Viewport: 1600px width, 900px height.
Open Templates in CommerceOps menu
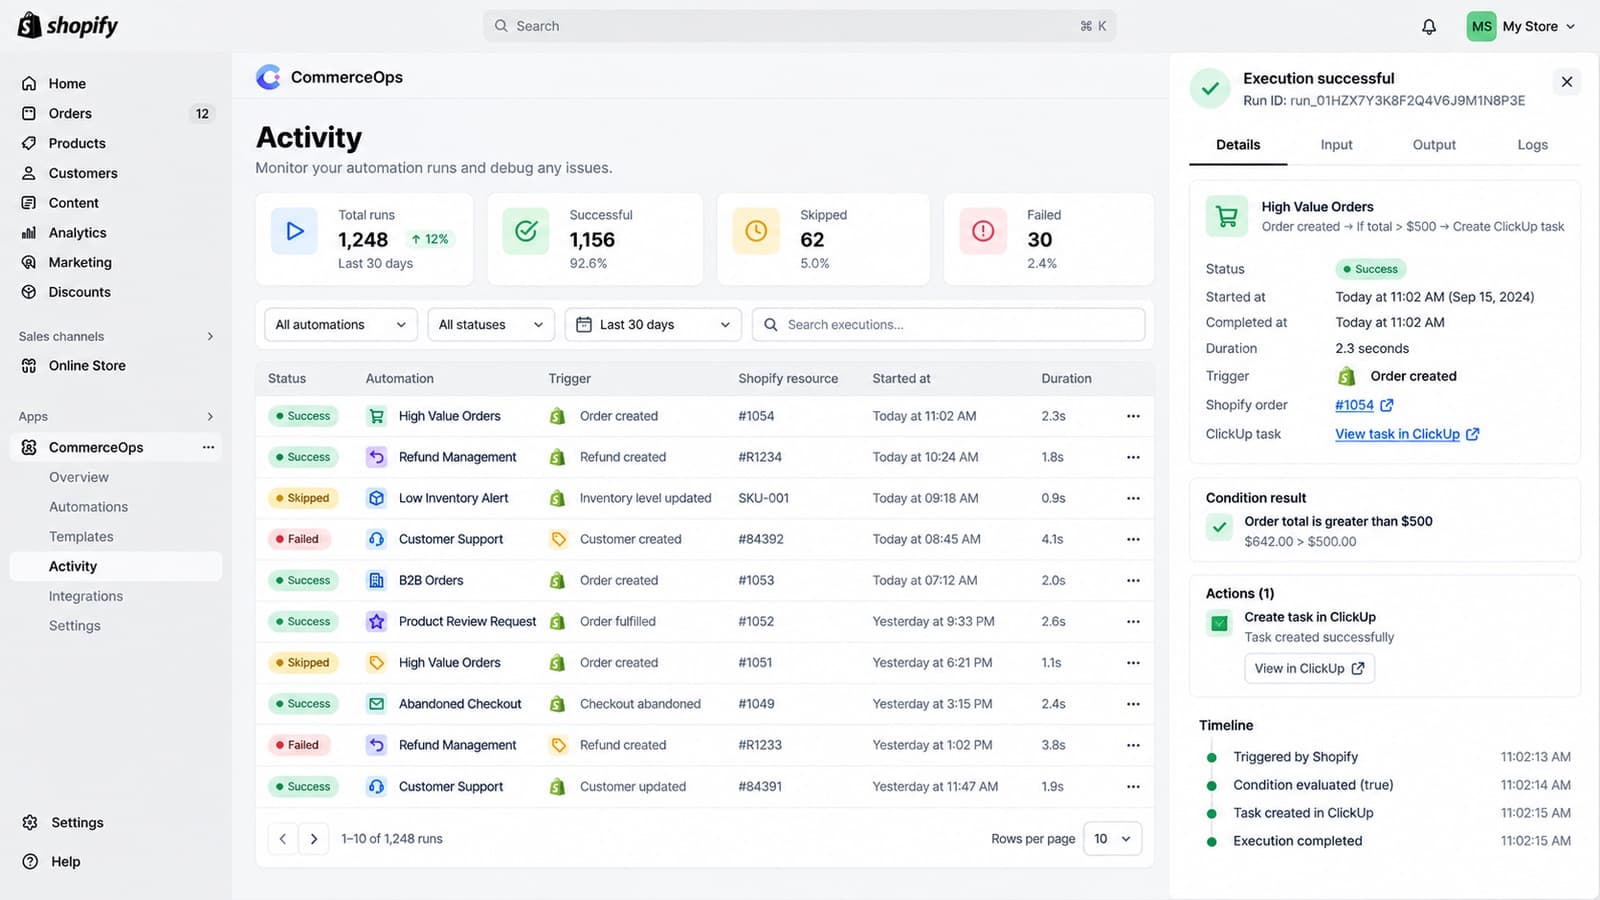[81, 537]
